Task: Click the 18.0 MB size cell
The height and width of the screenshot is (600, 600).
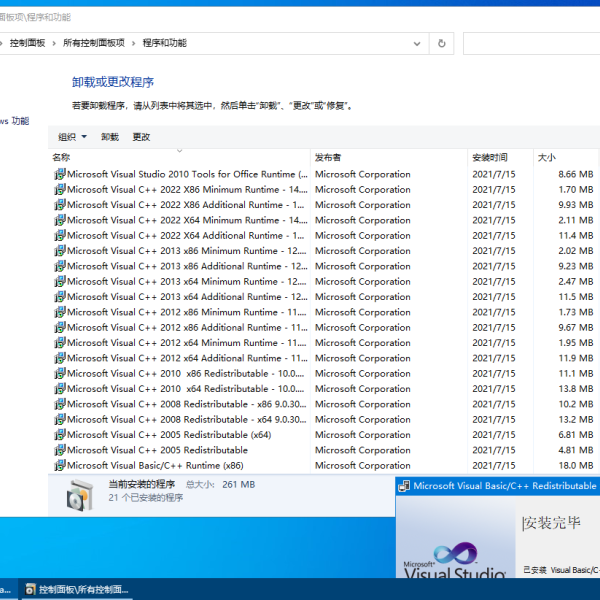Action: pyautogui.click(x=576, y=466)
